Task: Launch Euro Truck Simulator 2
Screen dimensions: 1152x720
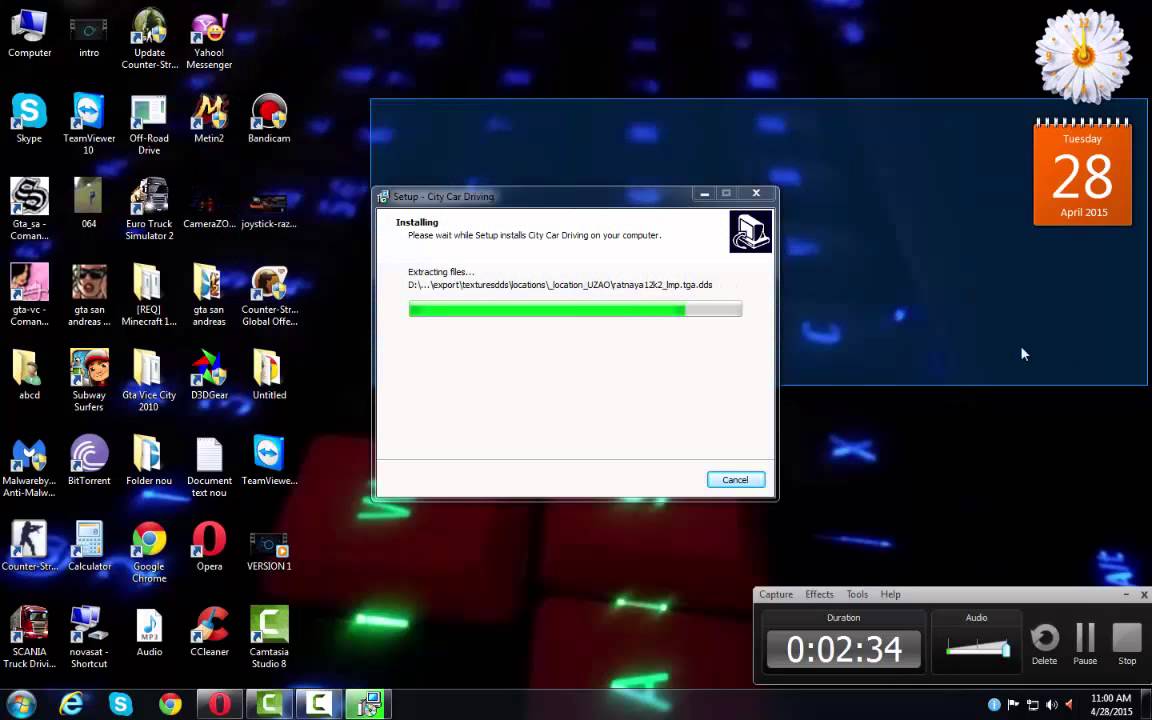Action: tap(149, 209)
